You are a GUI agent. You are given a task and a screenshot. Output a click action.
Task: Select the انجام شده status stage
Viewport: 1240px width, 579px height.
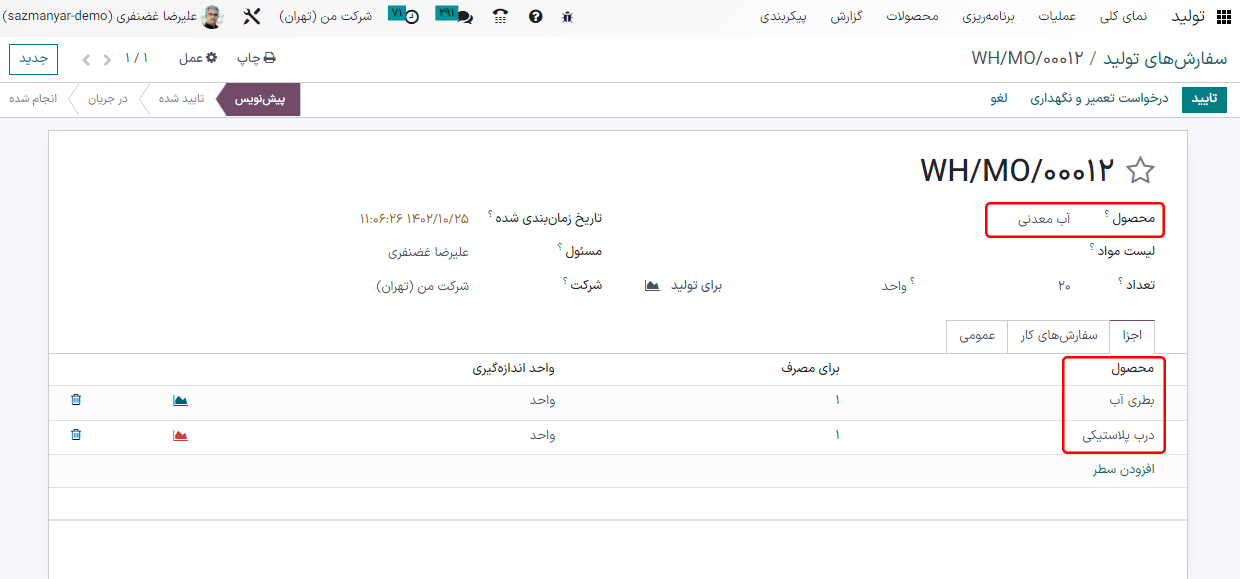point(34,100)
